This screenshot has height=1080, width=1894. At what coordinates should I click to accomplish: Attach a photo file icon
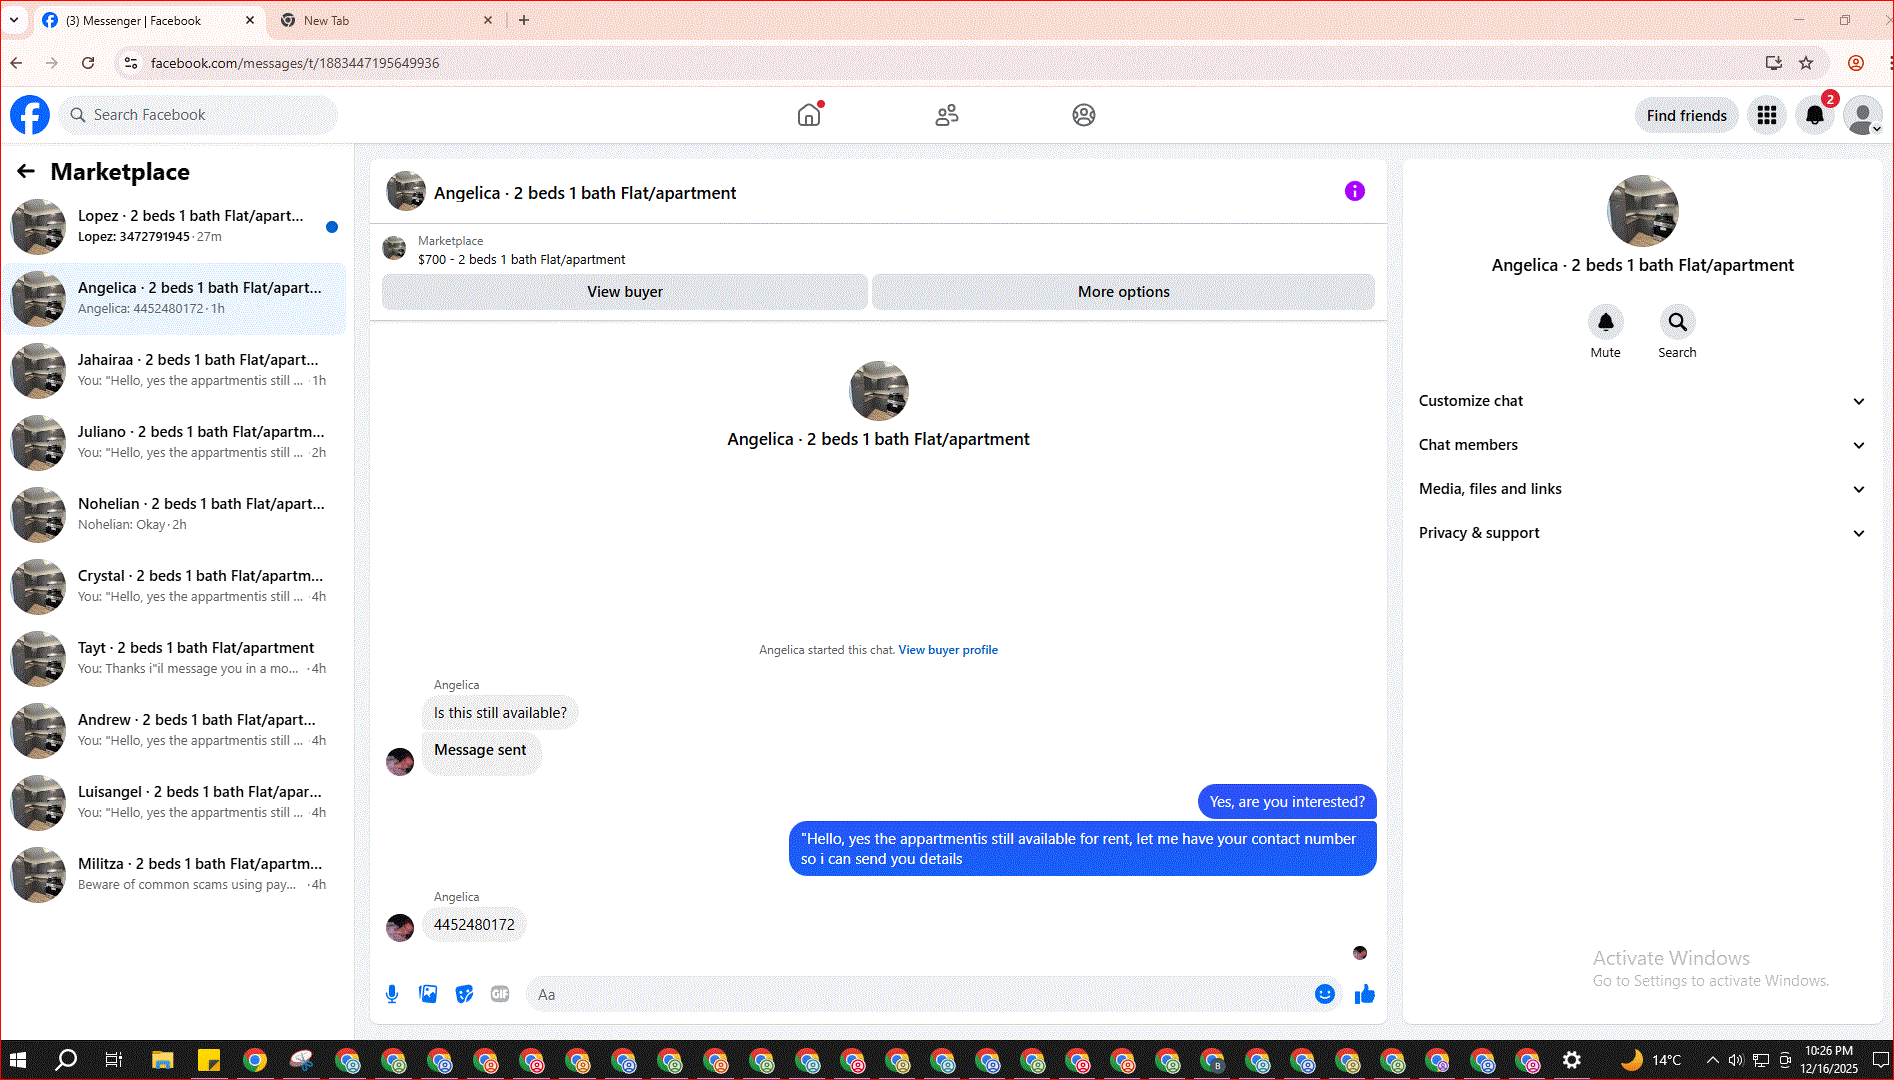point(428,994)
